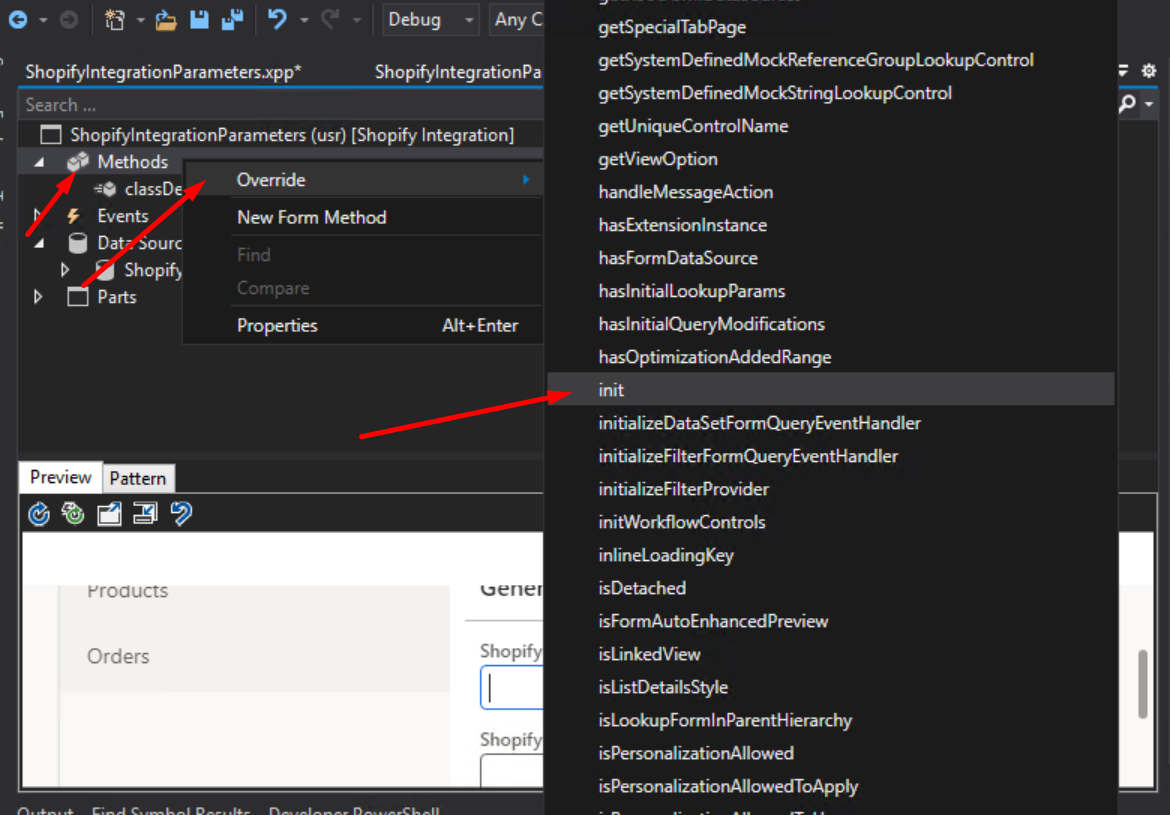Image resolution: width=1170 pixels, height=815 pixels.
Task: Expand the Shopify data source node
Action: pos(66,269)
